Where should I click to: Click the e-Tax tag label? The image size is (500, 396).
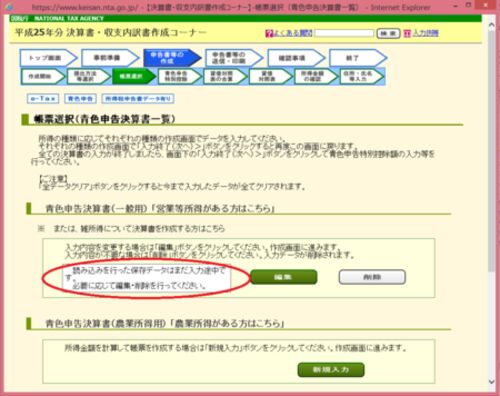(43, 99)
